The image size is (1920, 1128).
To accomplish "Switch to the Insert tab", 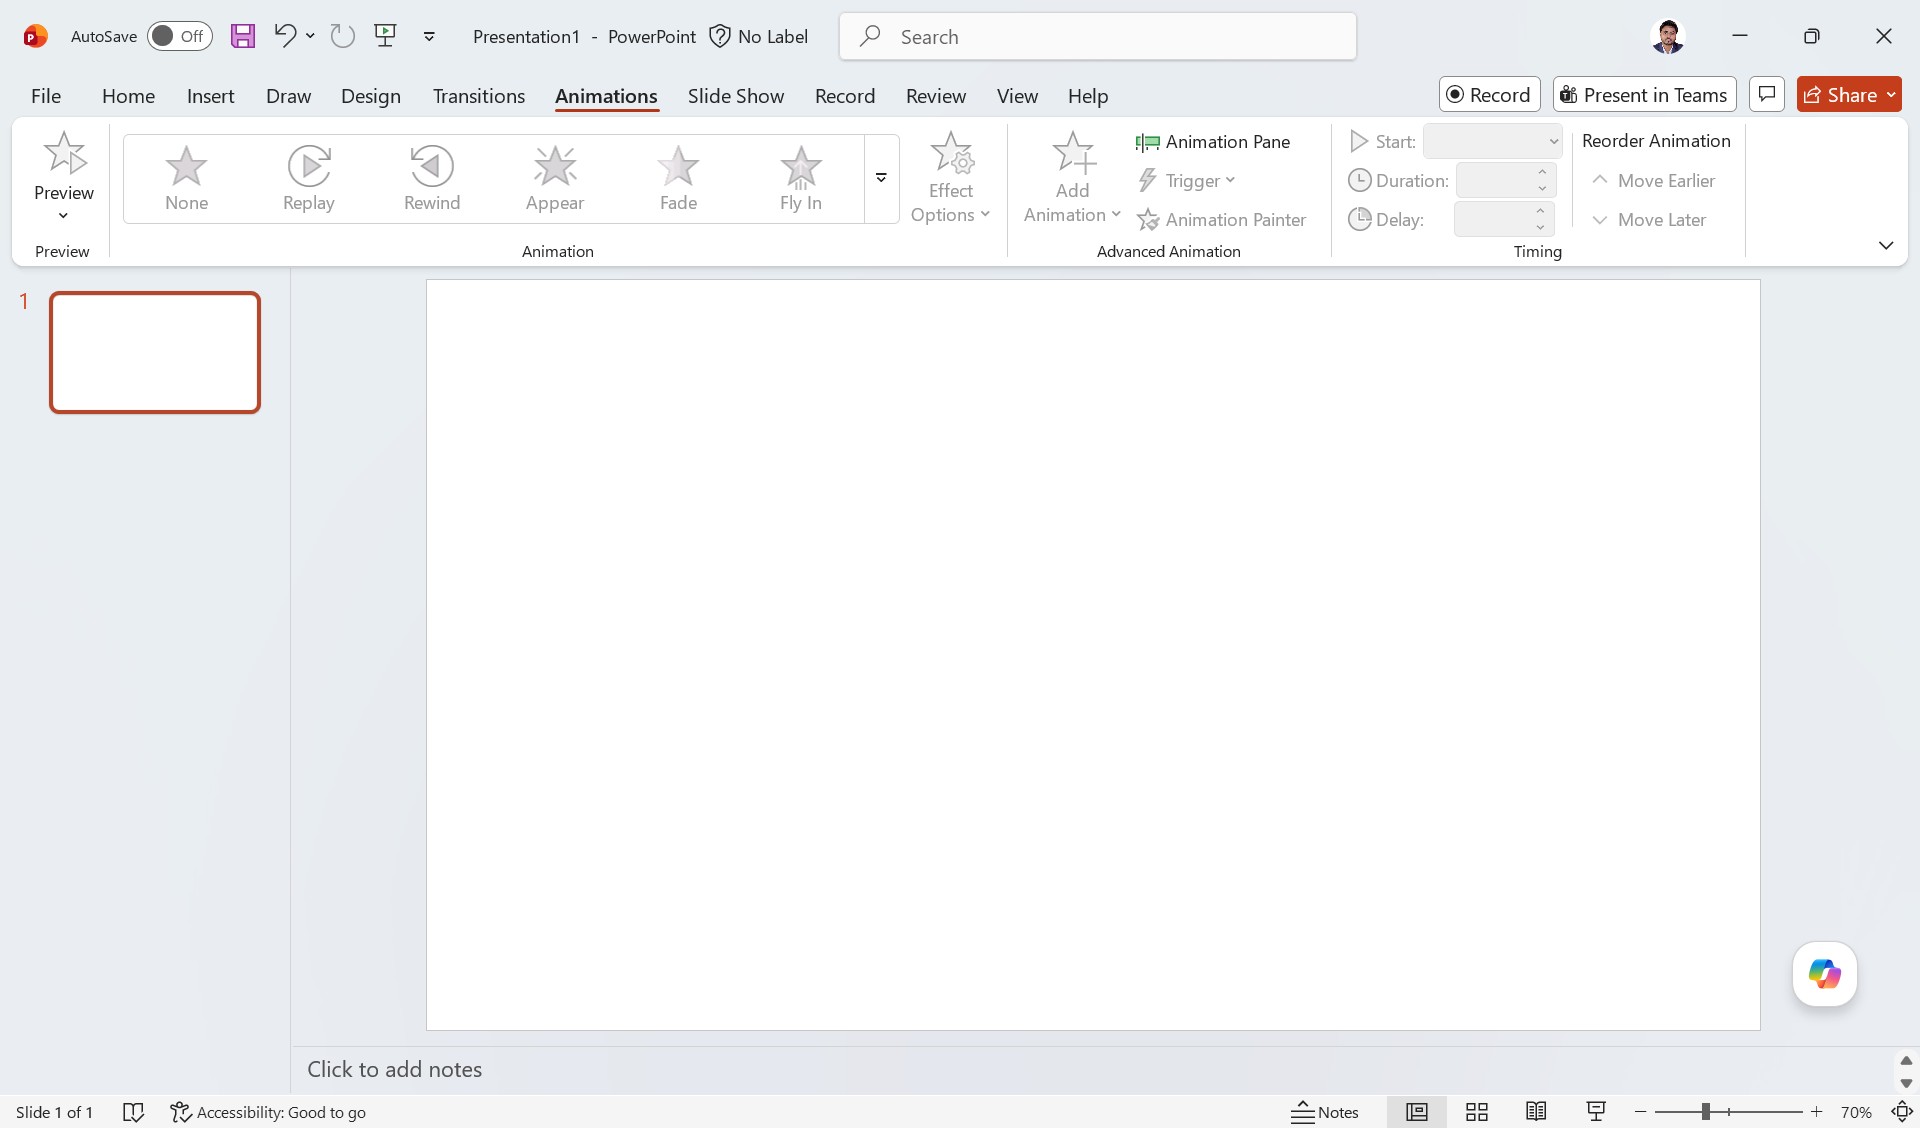I will tap(210, 96).
